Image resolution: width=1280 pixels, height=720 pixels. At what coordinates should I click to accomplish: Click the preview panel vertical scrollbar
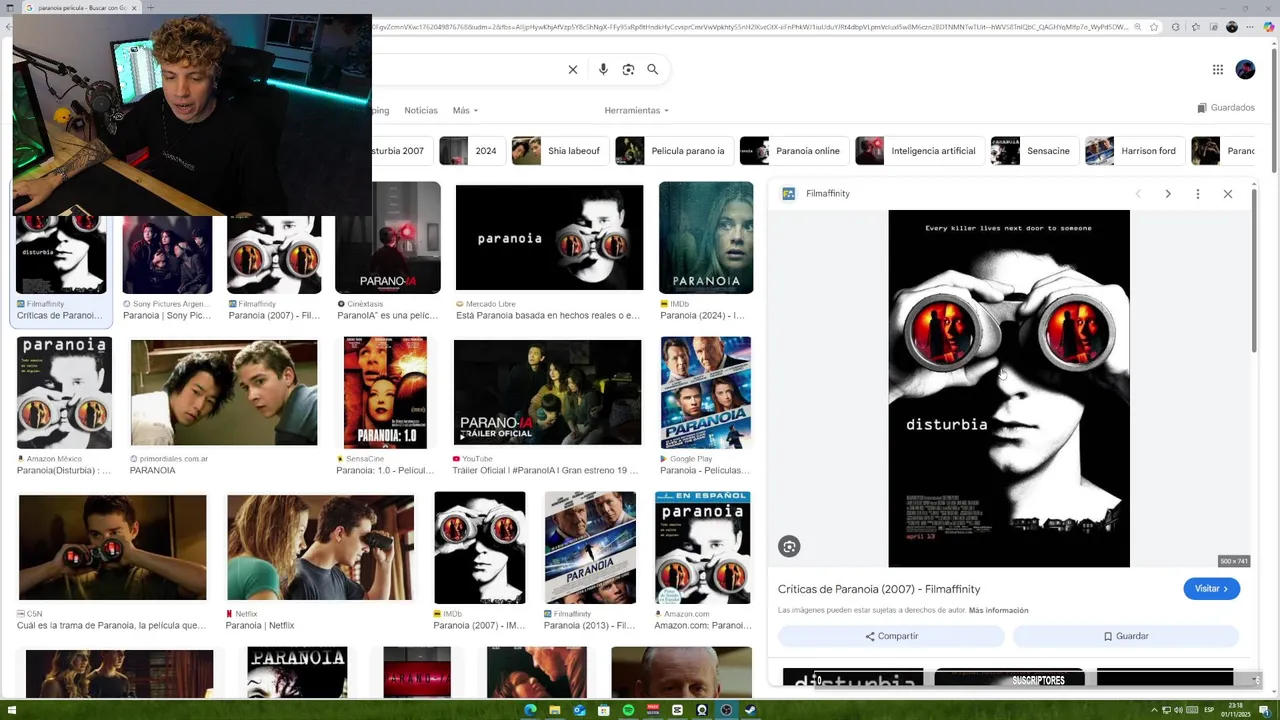(1254, 270)
